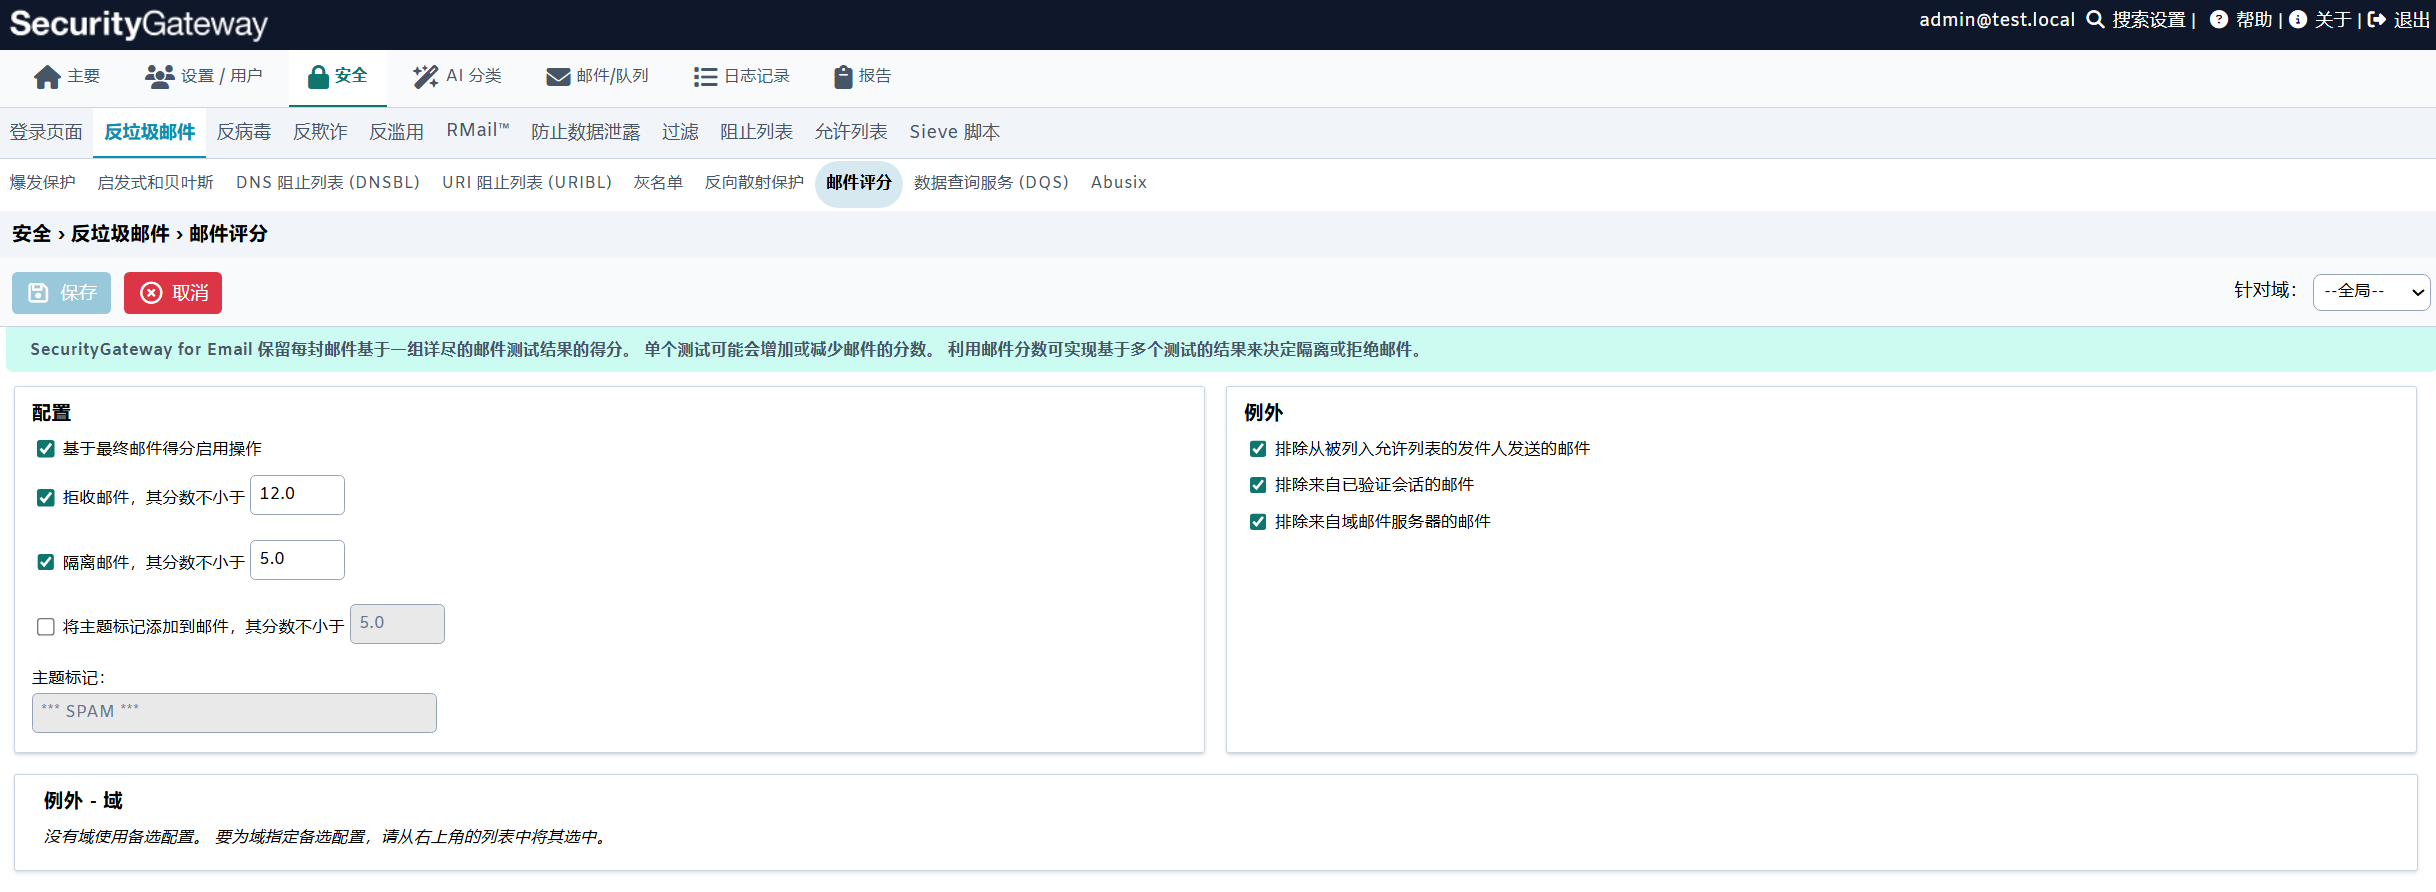Image resolution: width=2436 pixels, height=892 pixels.
Task: Open the 针对域 --全局-- dropdown
Action: coord(2371,292)
